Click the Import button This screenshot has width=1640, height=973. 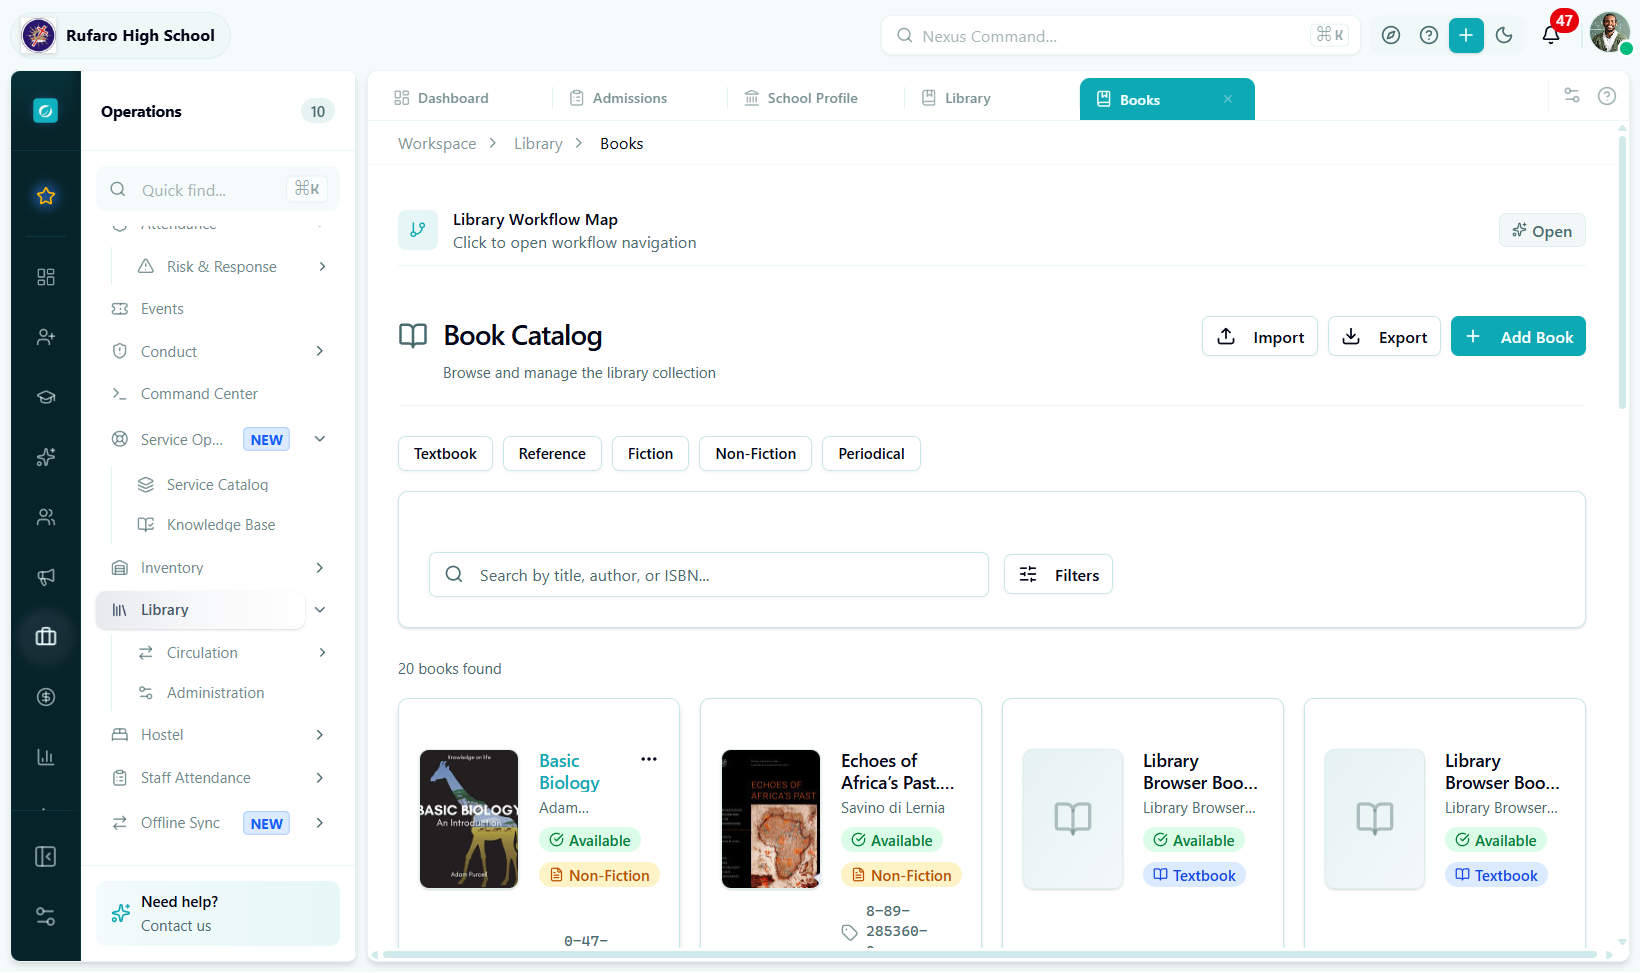coord(1260,337)
